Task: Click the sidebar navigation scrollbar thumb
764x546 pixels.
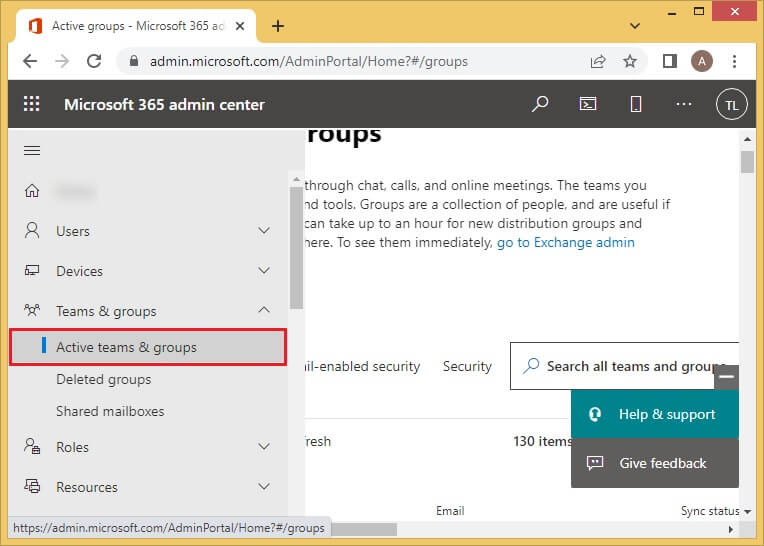Action: [x=296, y=247]
